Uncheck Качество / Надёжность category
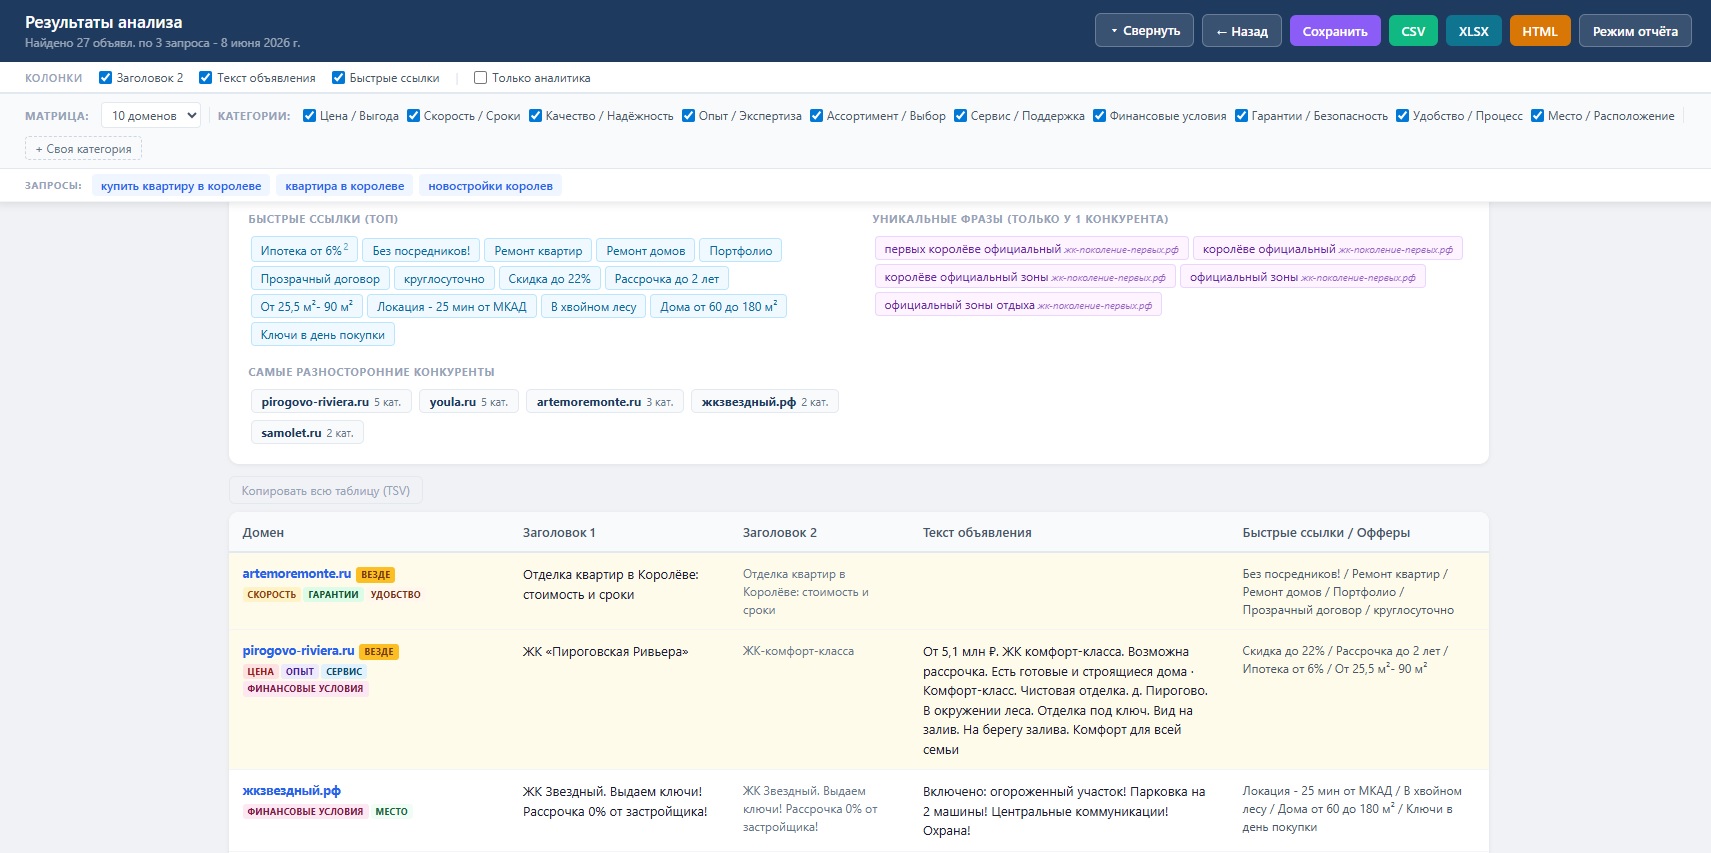The image size is (1711, 853). (x=535, y=116)
